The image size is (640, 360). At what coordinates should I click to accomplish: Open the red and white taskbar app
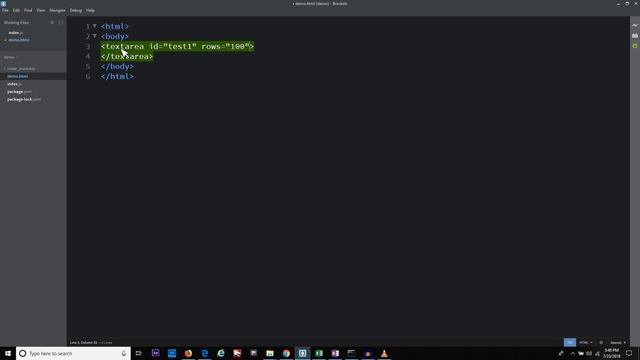click(237, 353)
